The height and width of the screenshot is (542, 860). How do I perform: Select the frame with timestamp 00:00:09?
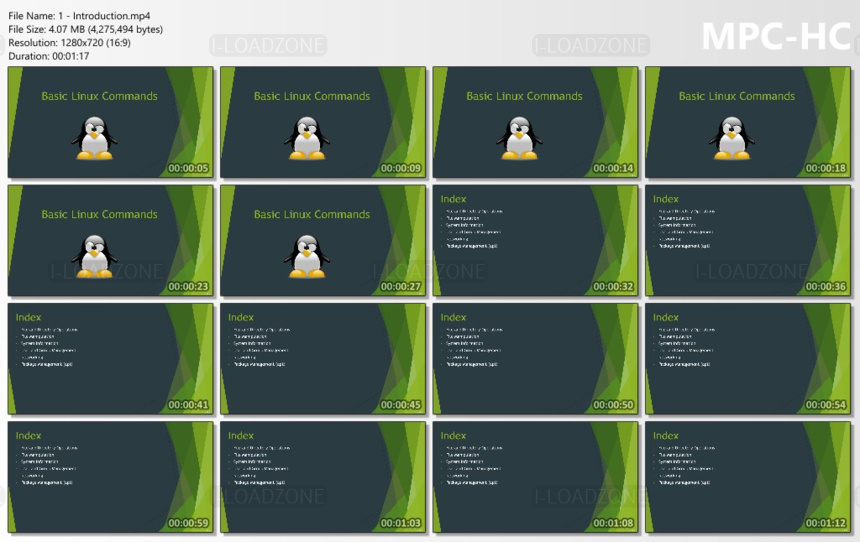pos(323,122)
